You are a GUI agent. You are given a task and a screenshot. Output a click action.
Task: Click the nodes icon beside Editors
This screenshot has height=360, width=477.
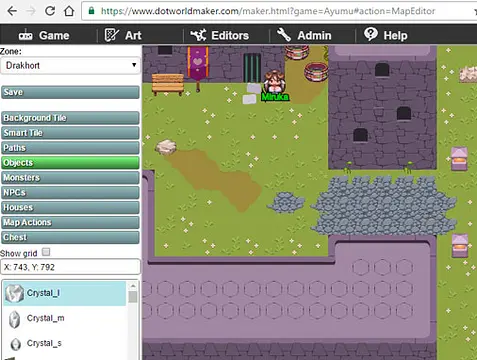coord(198,35)
